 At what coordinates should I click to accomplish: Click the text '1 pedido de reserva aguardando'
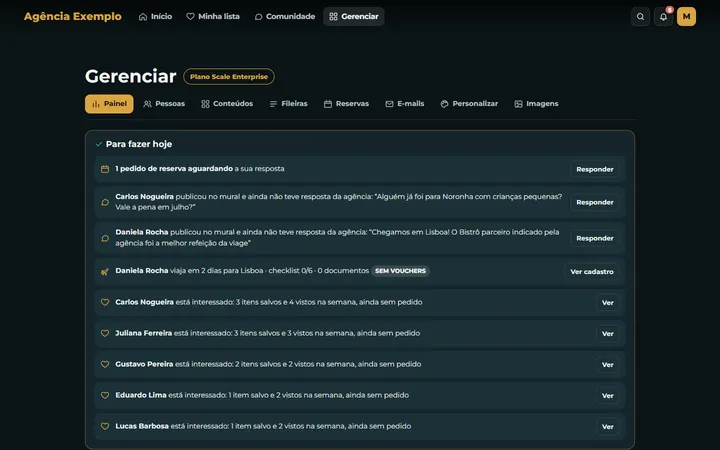[174, 169]
